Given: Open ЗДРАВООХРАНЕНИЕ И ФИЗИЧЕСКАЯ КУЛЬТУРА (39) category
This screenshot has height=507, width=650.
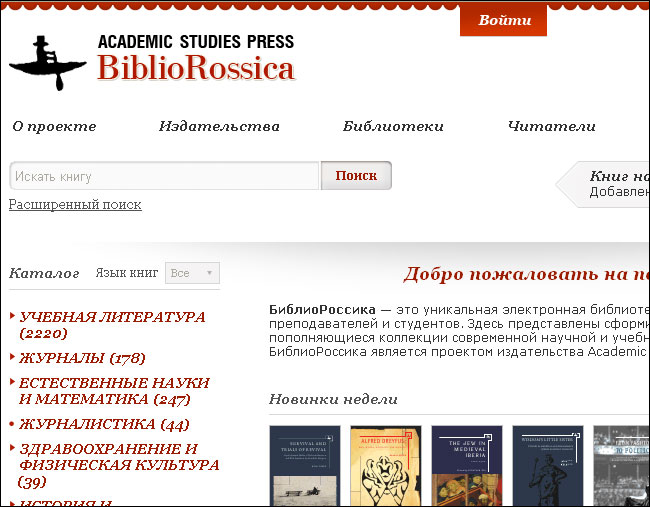Looking at the screenshot, I should click(x=119, y=465).
